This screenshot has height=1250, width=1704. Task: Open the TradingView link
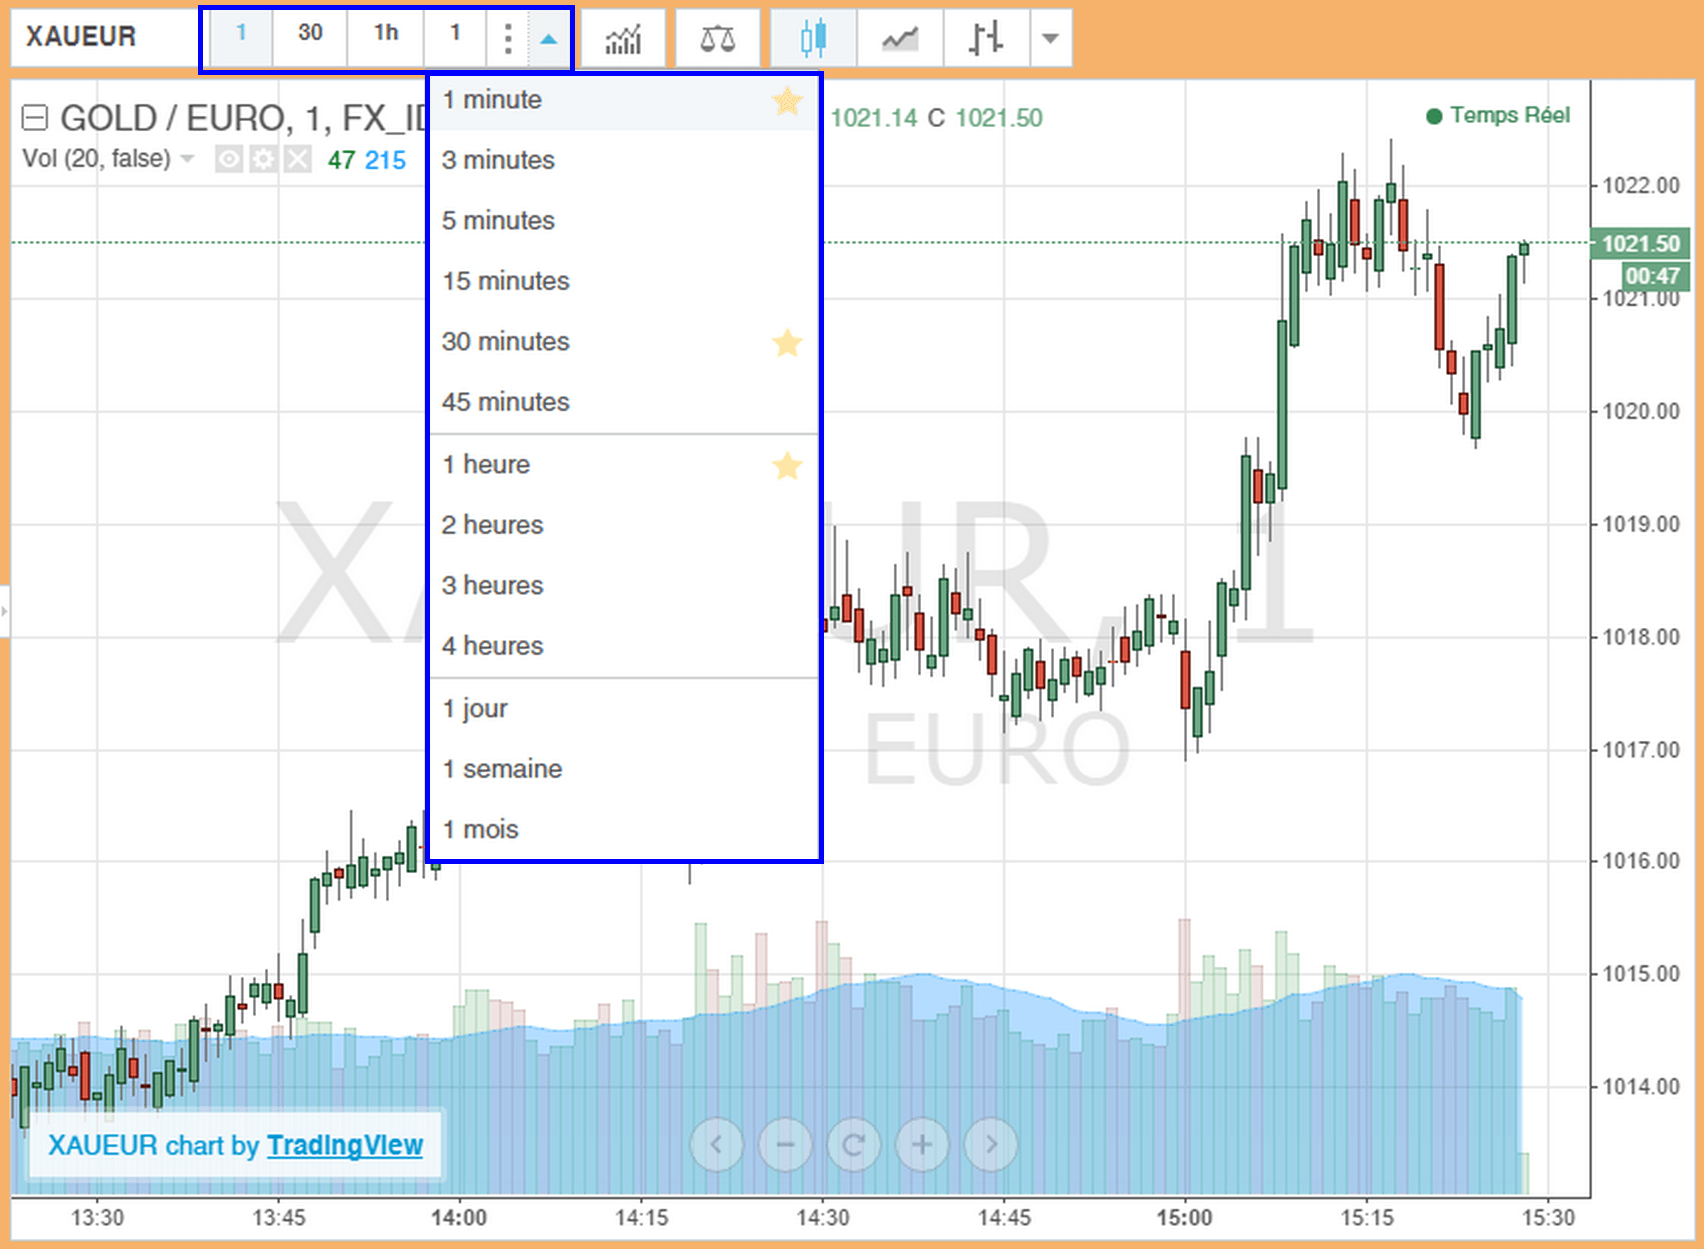point(345,1146)
